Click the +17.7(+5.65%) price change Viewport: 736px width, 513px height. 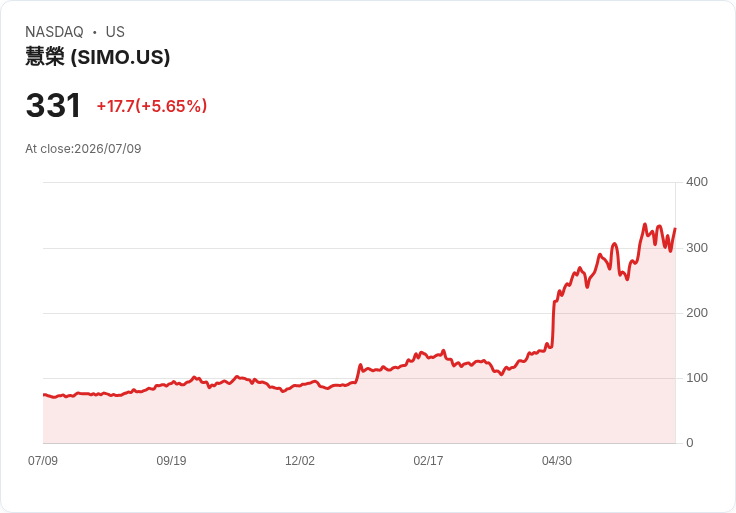point(152,106)
